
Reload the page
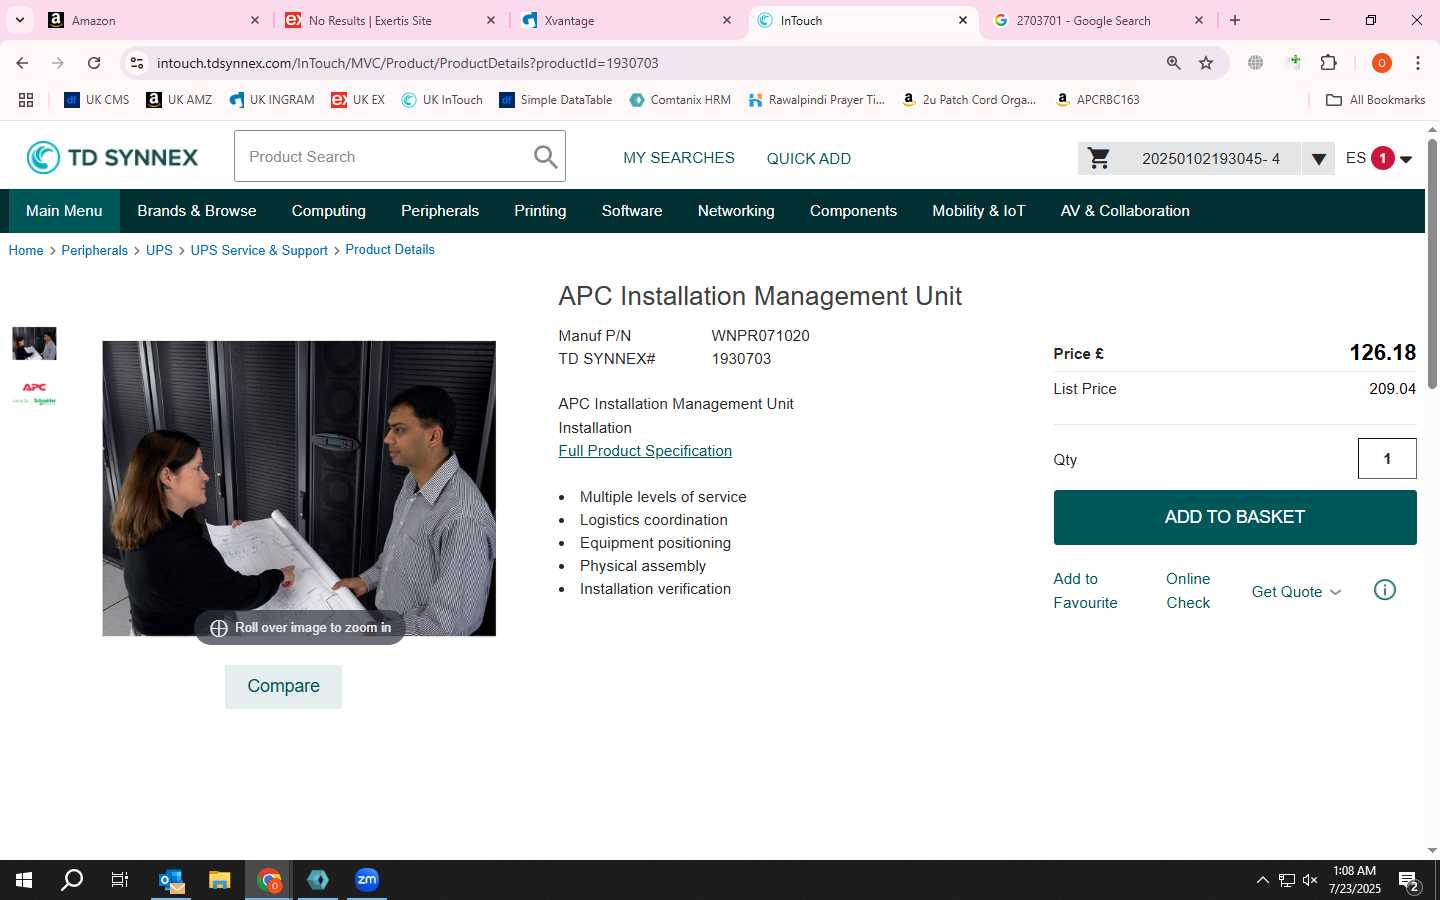point(94,63)
